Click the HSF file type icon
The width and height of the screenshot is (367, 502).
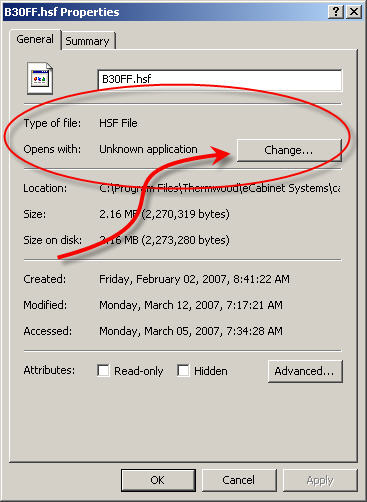(x=40, y=79)
